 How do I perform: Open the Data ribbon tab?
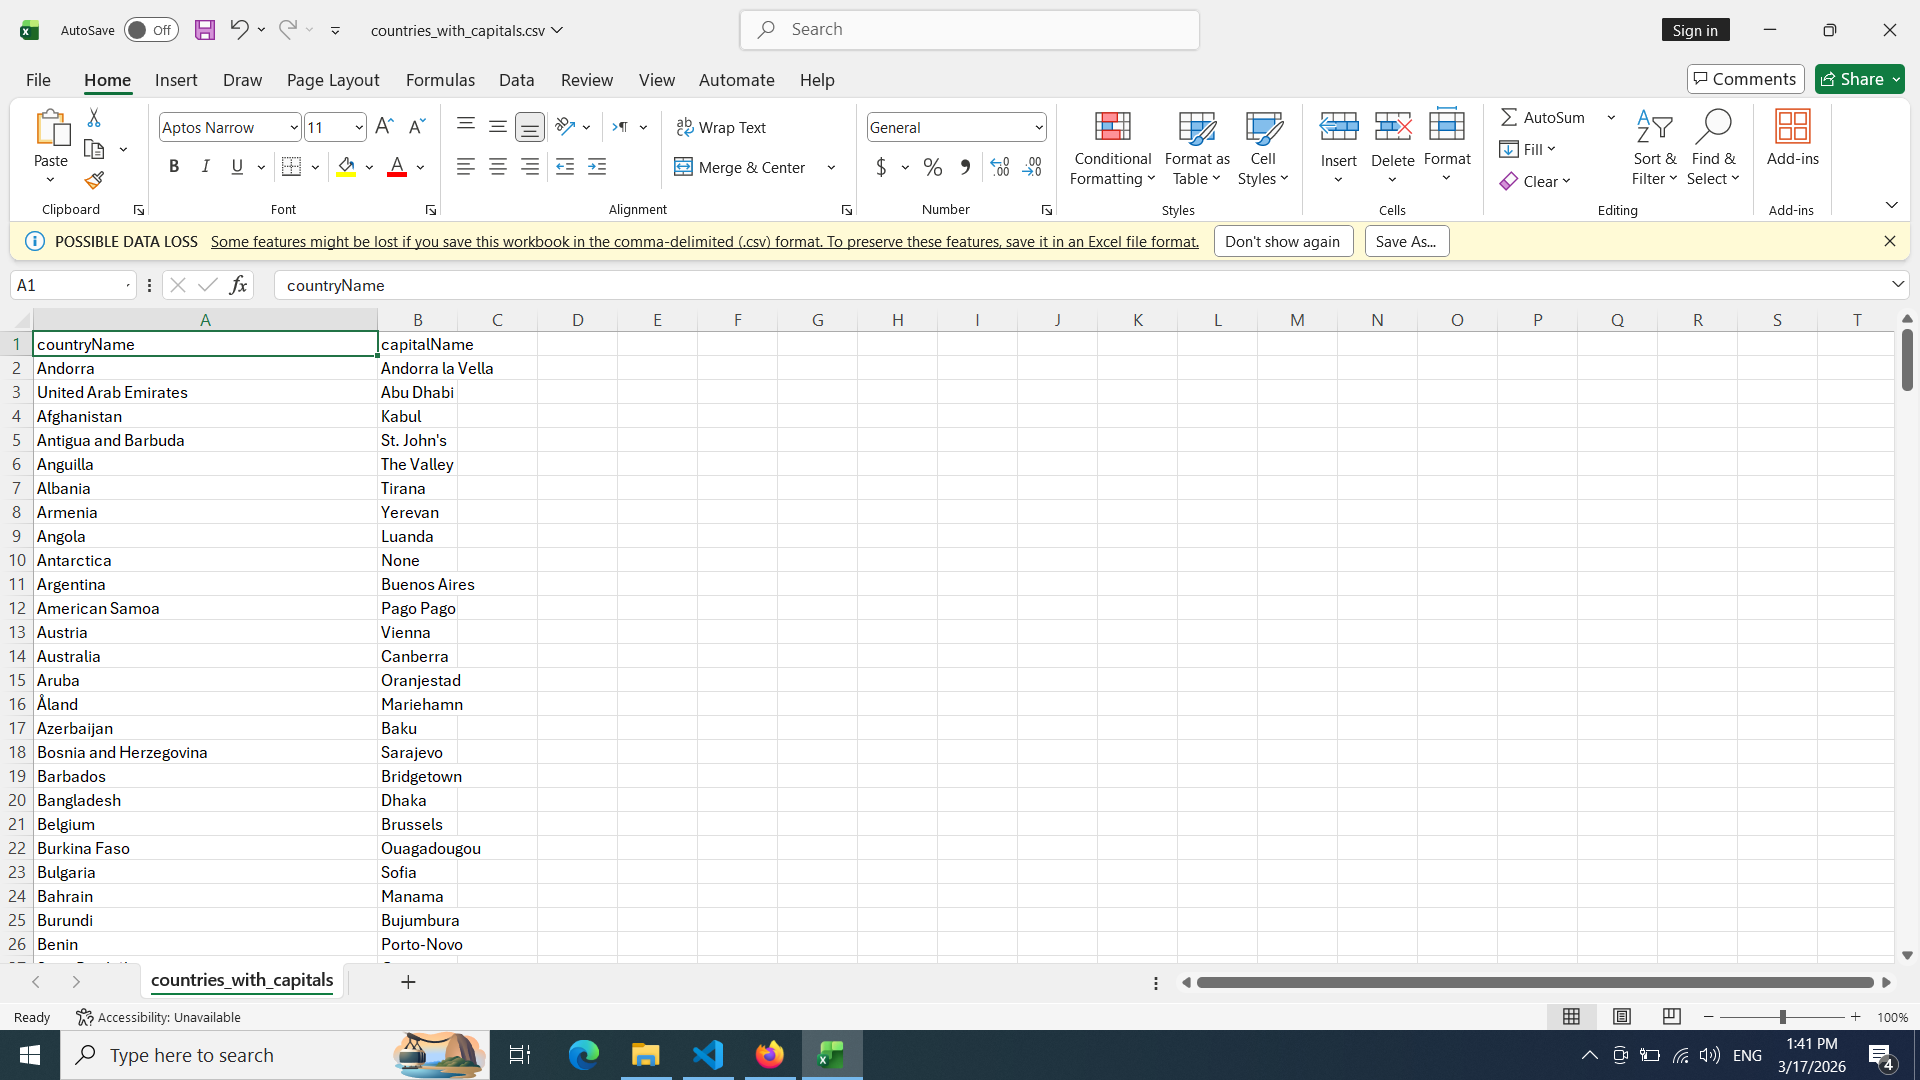[516, 80]
